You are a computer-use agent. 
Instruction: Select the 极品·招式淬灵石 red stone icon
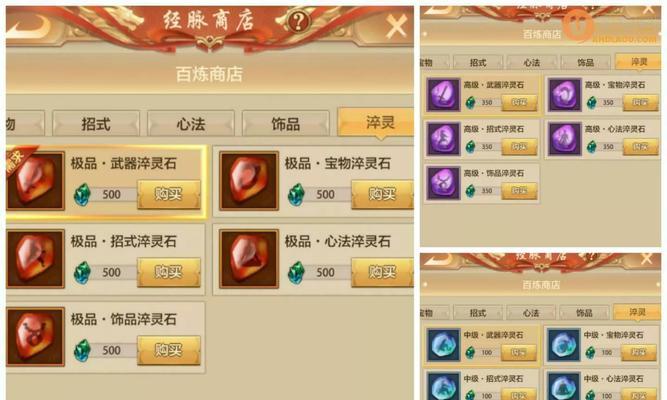35,259
